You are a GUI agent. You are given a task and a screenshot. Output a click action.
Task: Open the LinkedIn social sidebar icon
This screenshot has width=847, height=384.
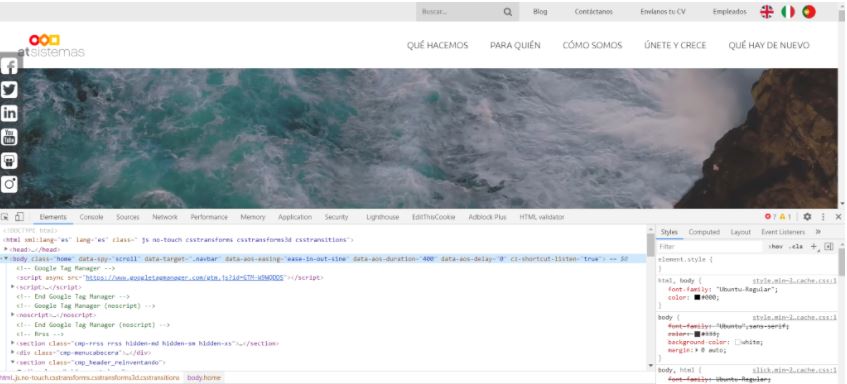9,113
